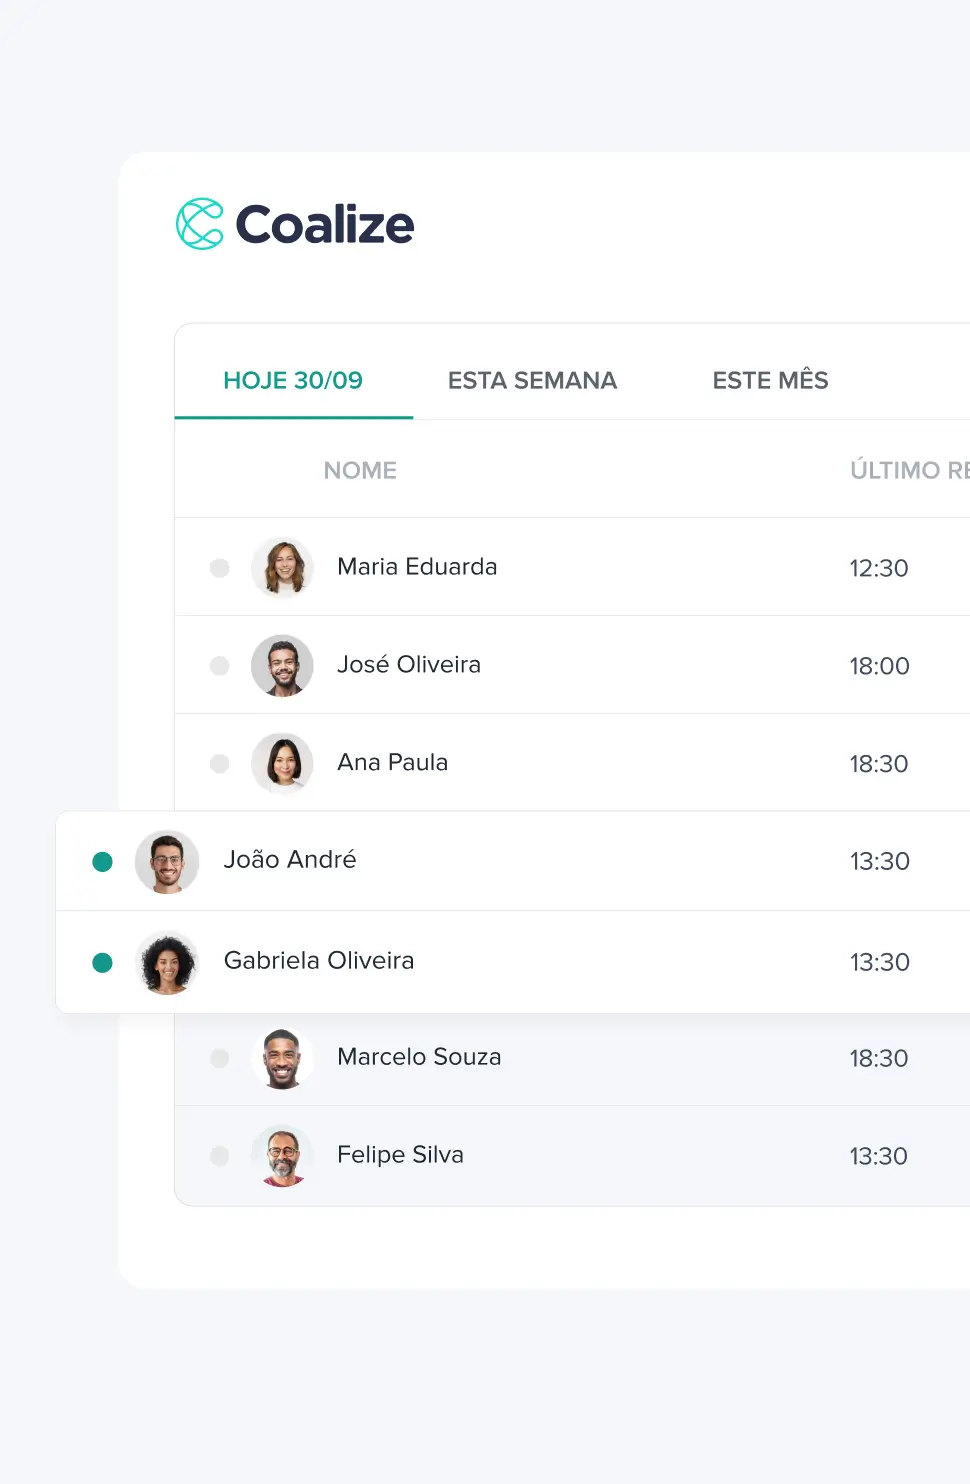Open Maria Eduarda's profile avatar
Viewport: 970px width, 1484px height.
tap(283, 567)
